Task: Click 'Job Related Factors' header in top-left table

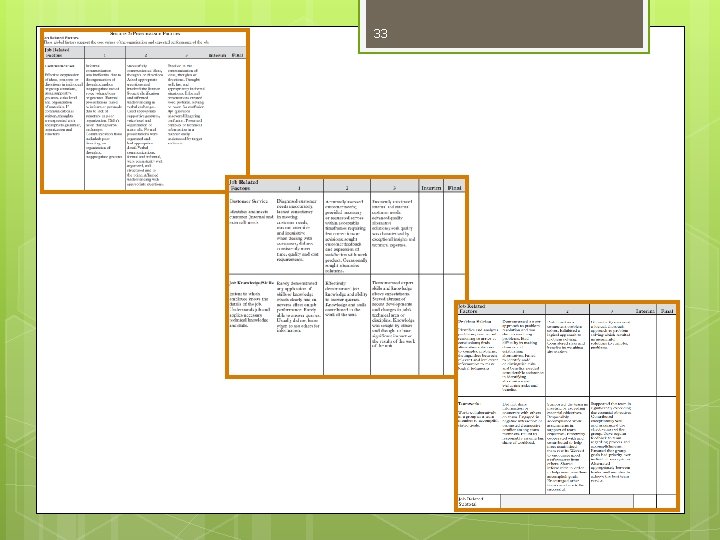Action: 57,52
